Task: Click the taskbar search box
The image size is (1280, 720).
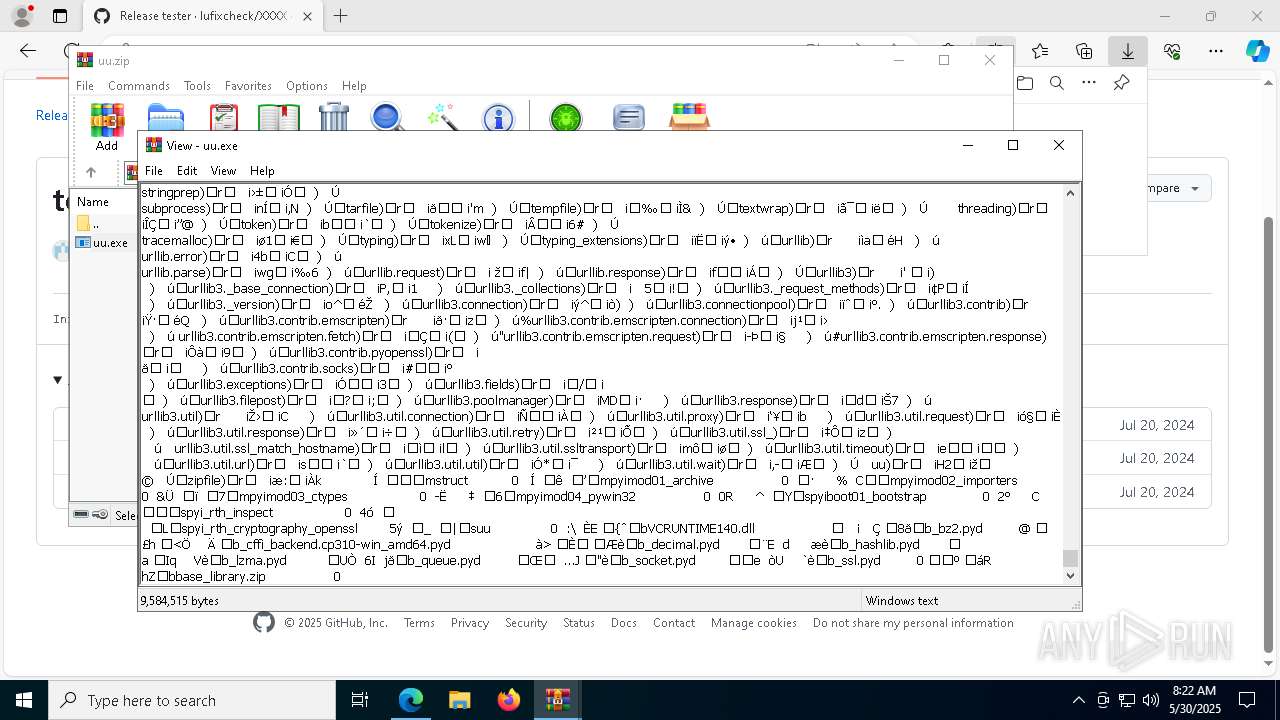Action: pos(193,700)
